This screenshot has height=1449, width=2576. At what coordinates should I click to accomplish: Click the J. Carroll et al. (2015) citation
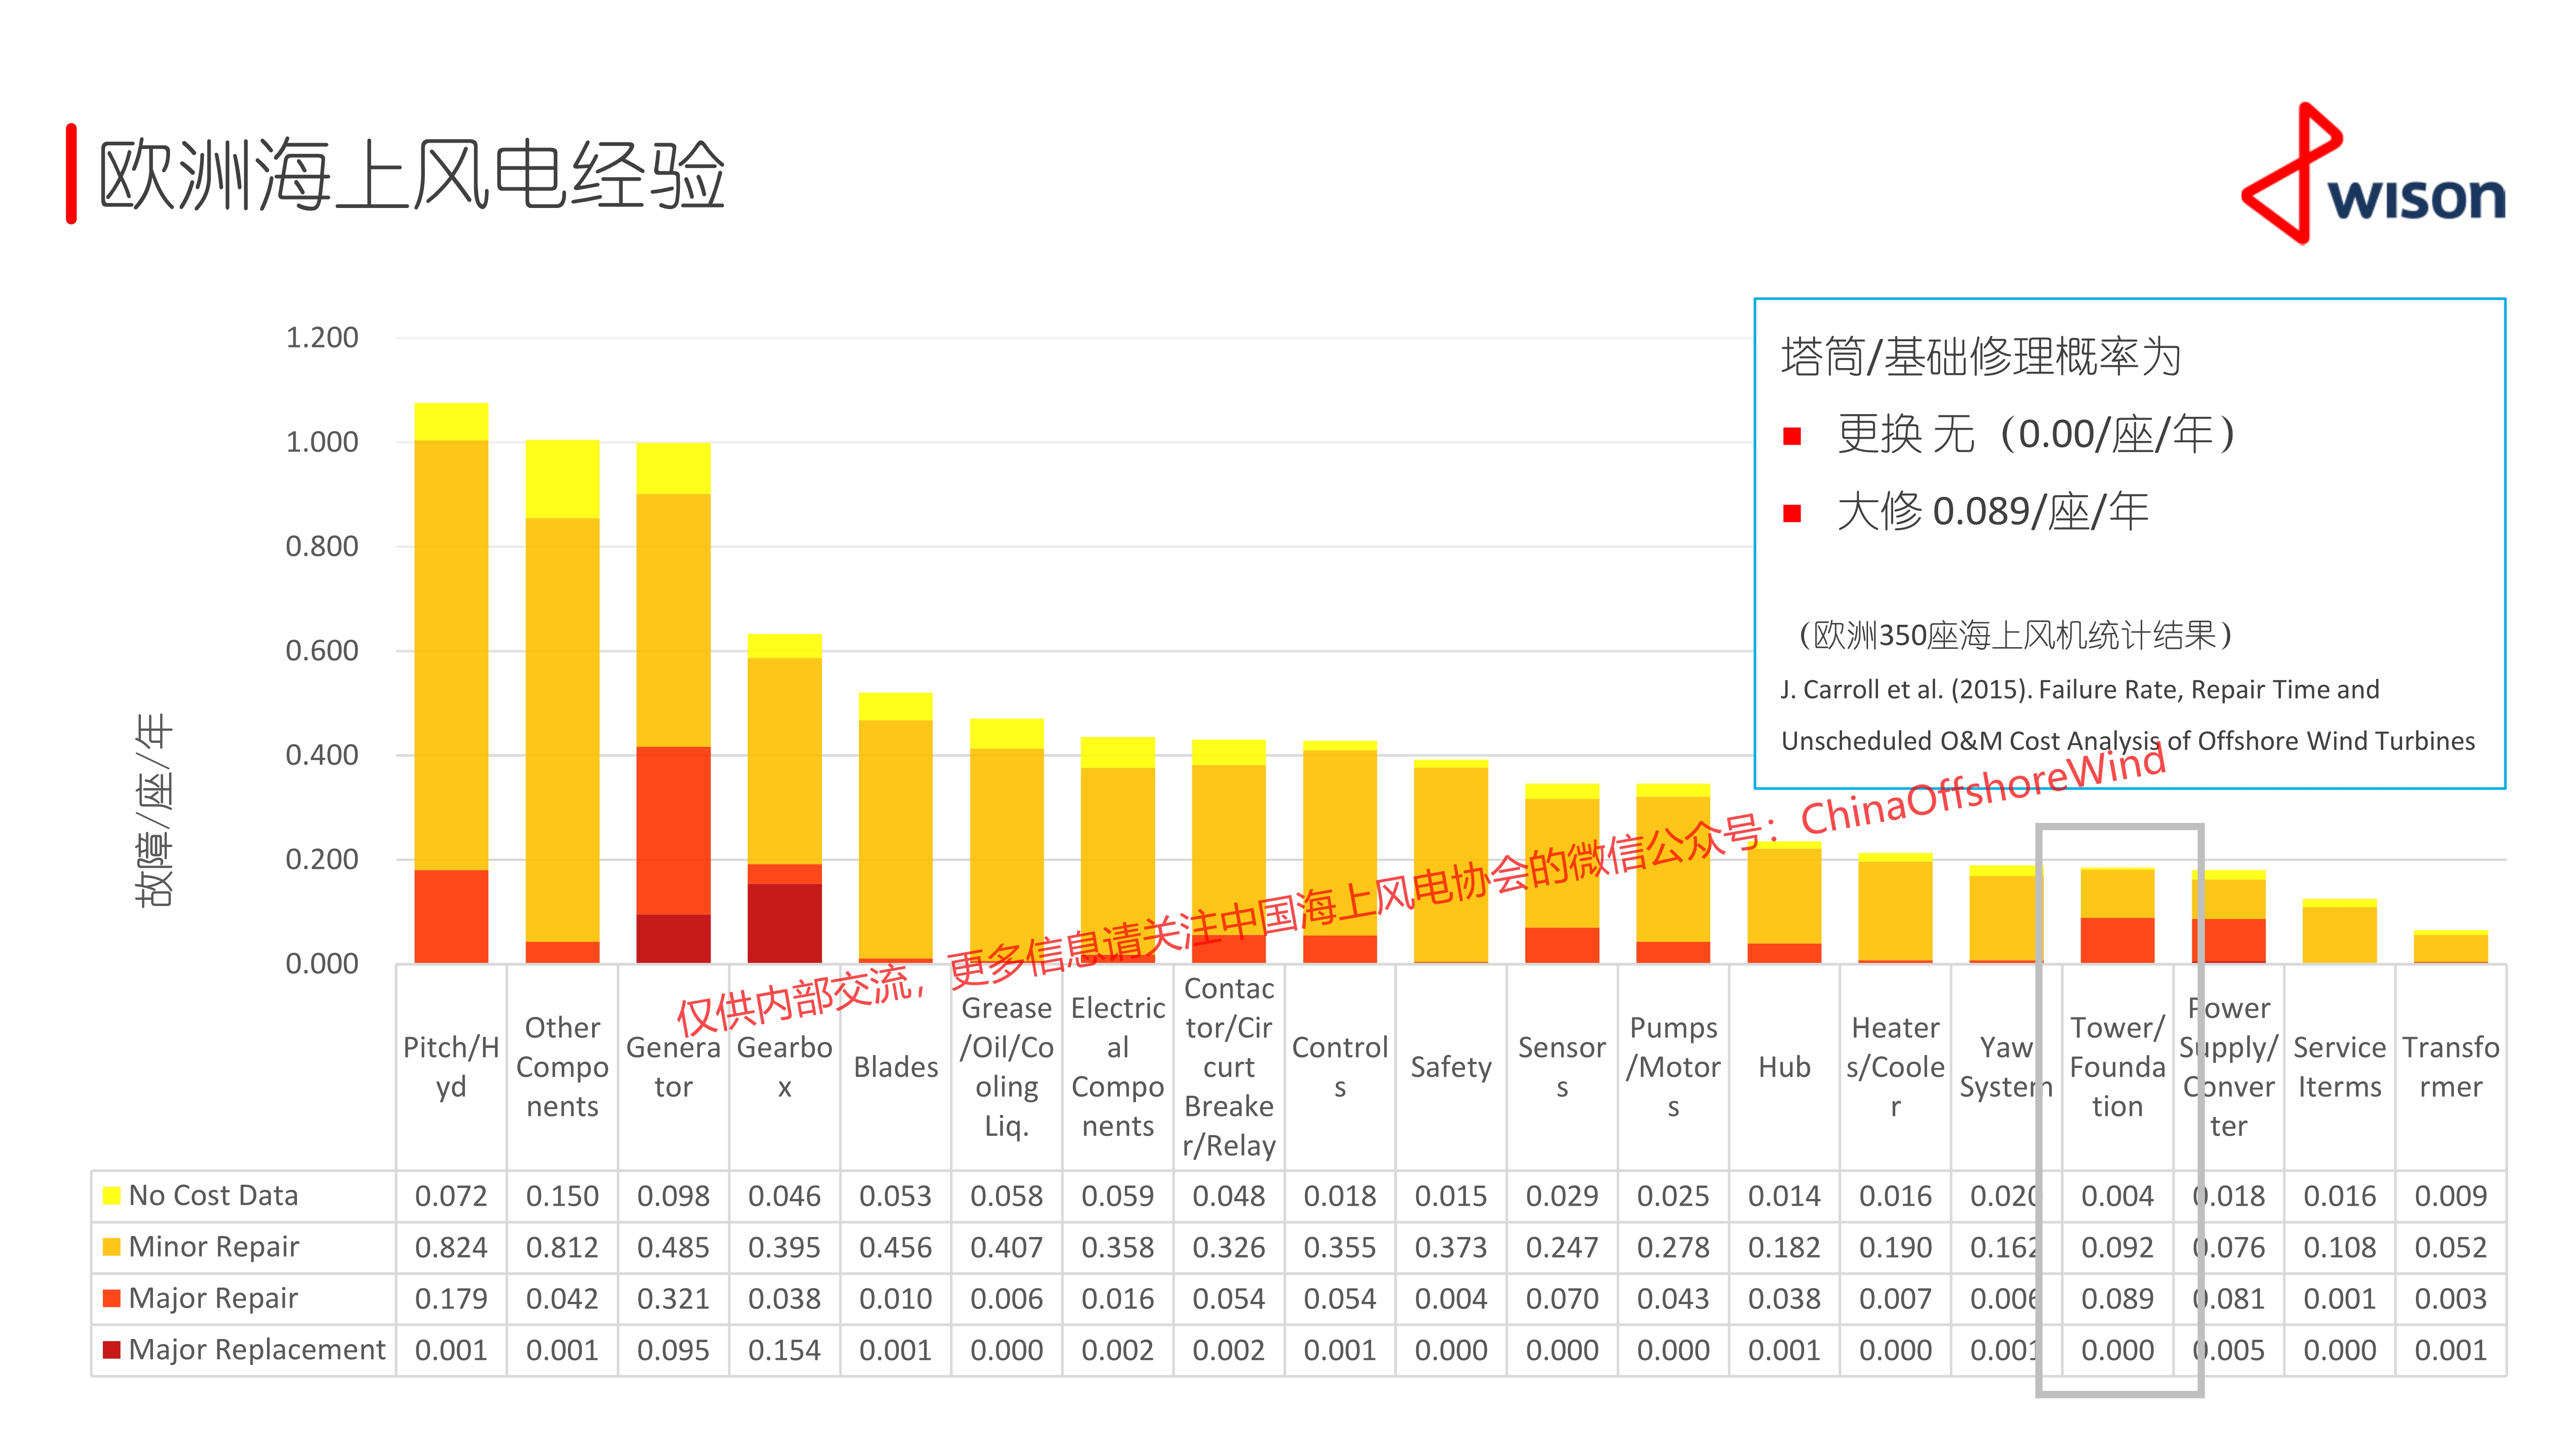(2128, 715)
